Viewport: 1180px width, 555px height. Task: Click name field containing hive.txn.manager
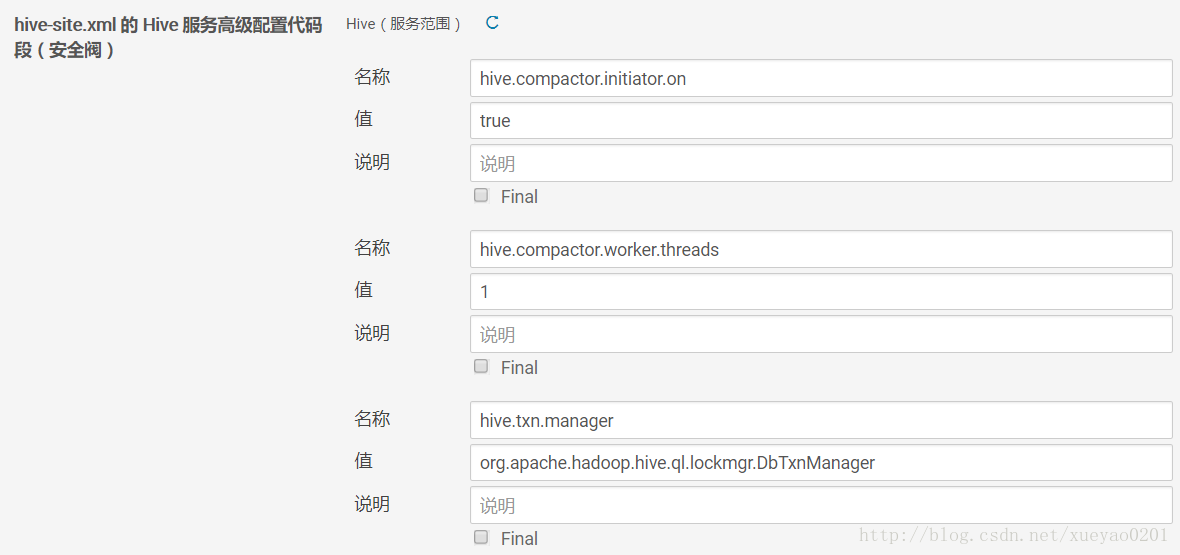coord(820,420)
